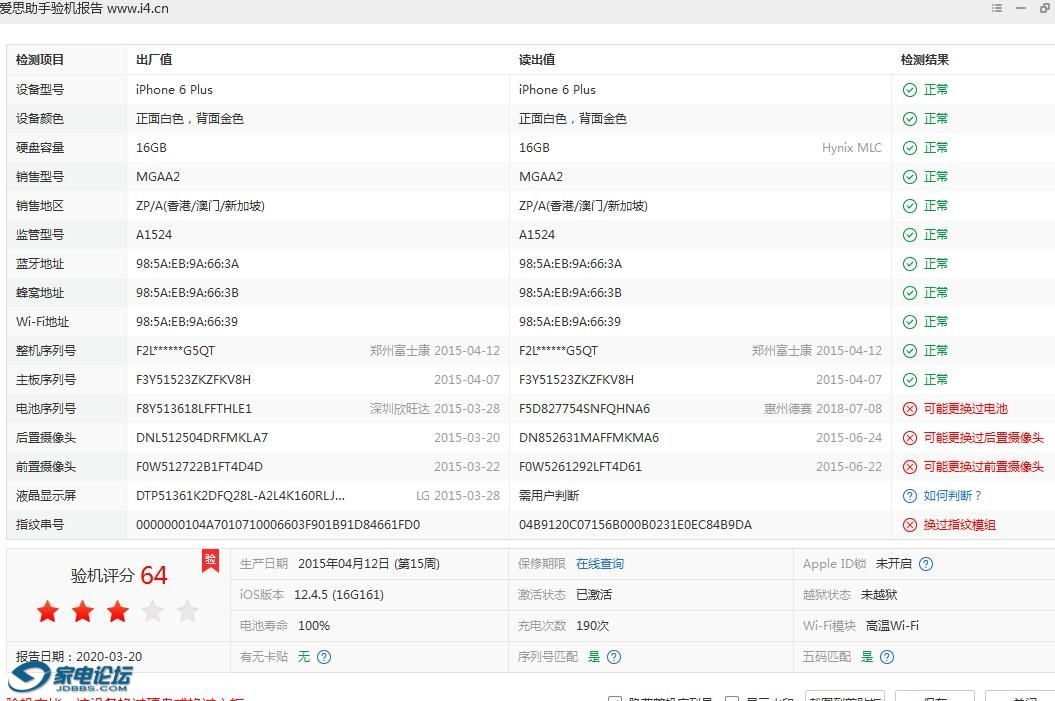
Task: Select the factory value DNL512504DRFMKLA7
Action: coord(202,438)
